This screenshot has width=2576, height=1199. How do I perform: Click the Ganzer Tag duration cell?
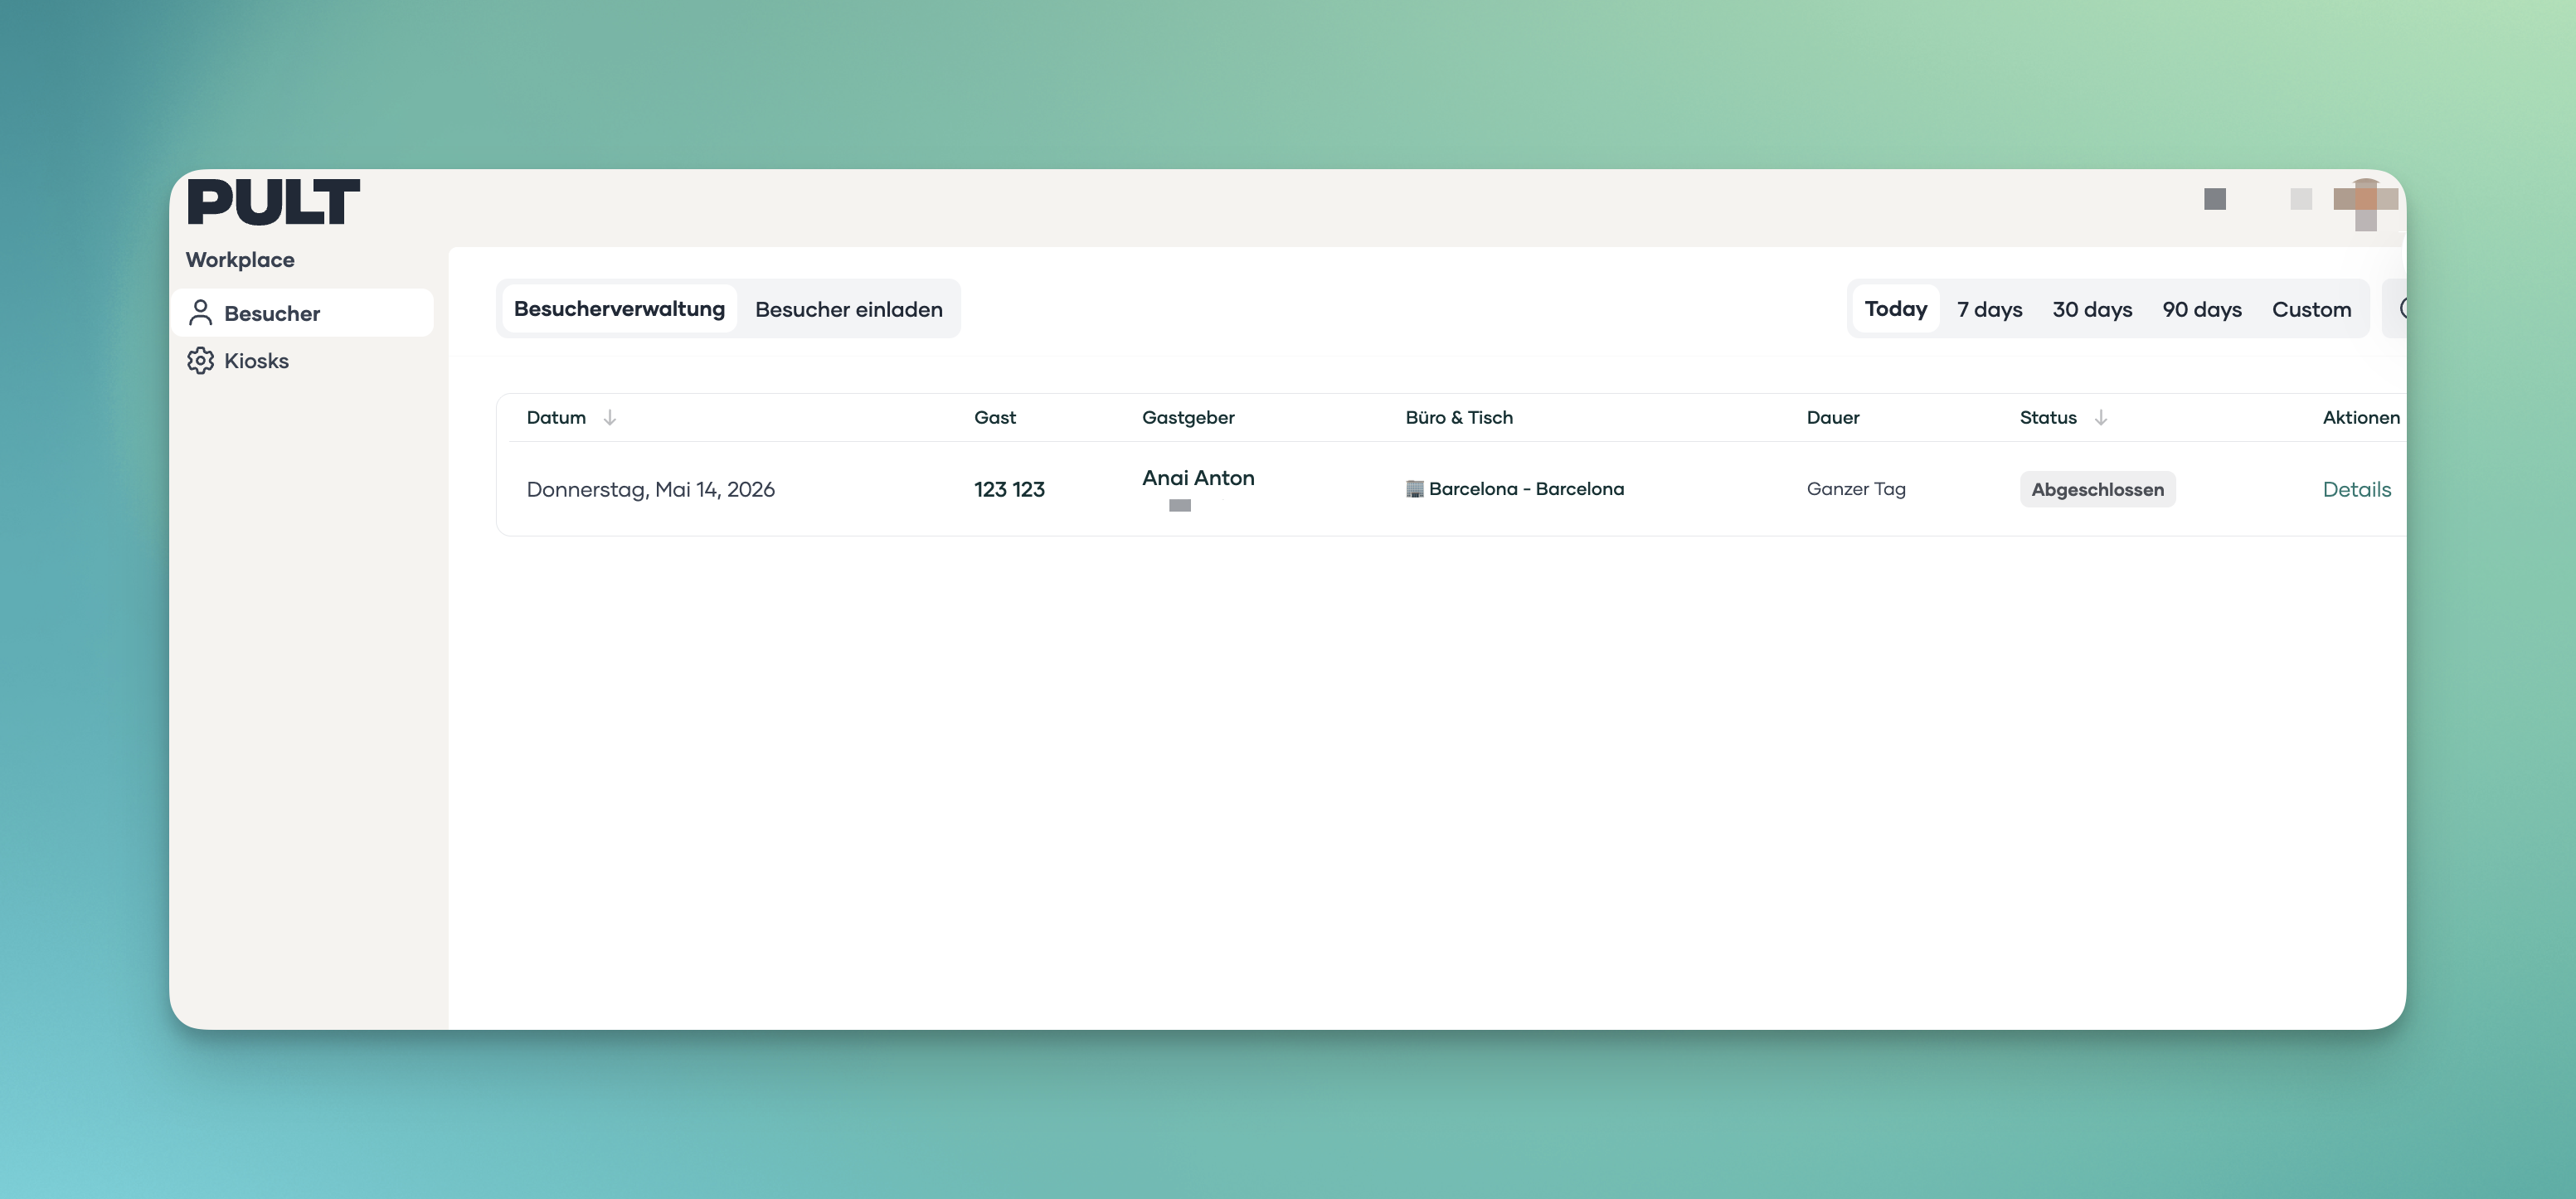[x=1856, y=489]
